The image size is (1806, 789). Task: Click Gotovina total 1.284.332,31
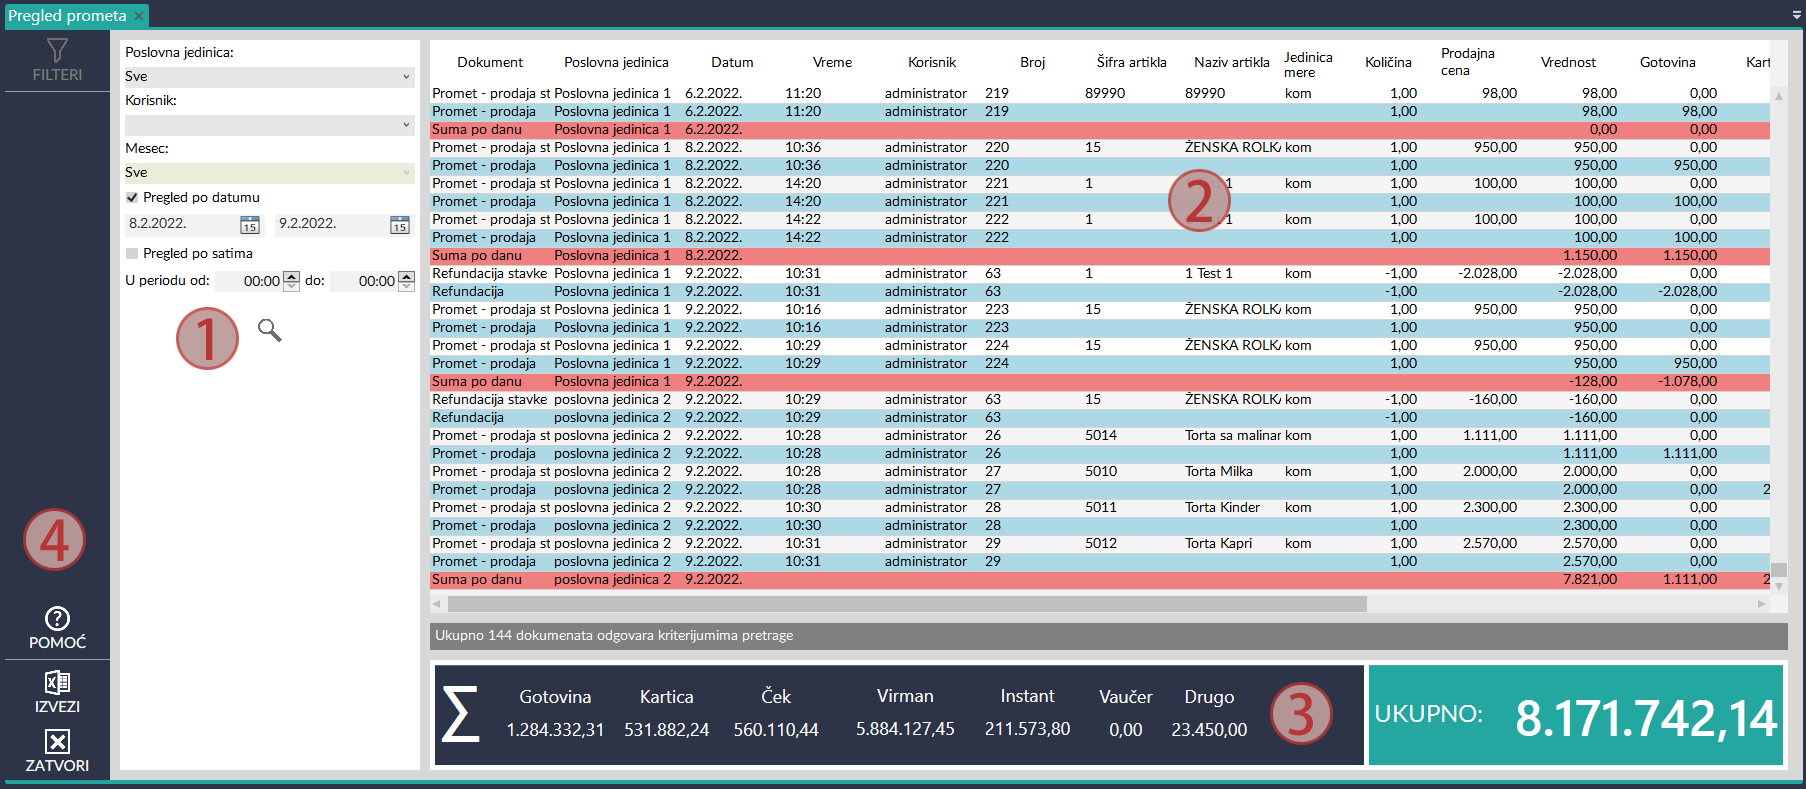(555, 730)
